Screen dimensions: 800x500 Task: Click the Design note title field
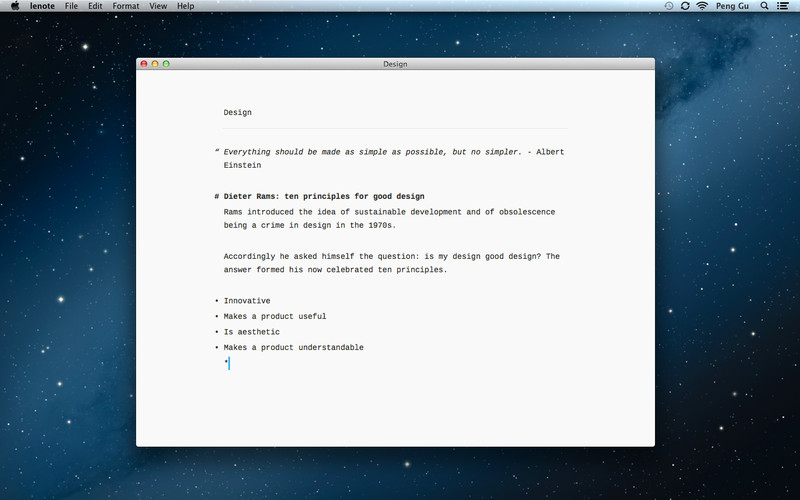(238, 113)
